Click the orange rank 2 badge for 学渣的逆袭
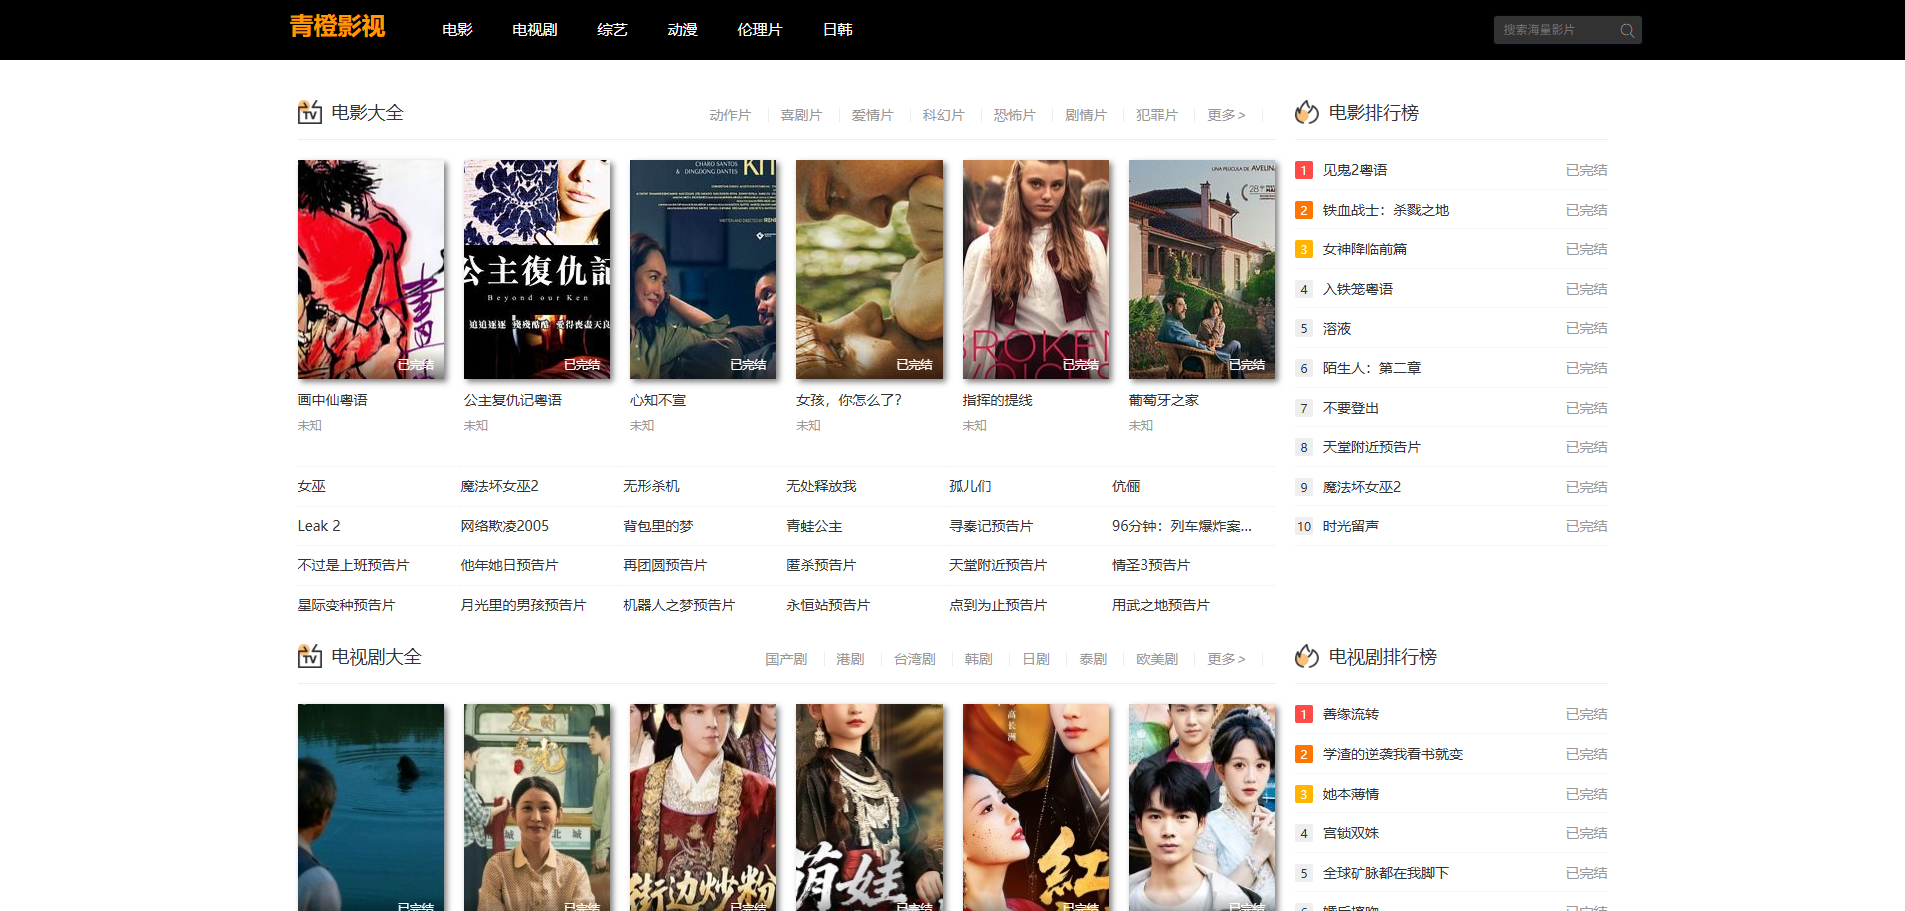 [1303, 754]
